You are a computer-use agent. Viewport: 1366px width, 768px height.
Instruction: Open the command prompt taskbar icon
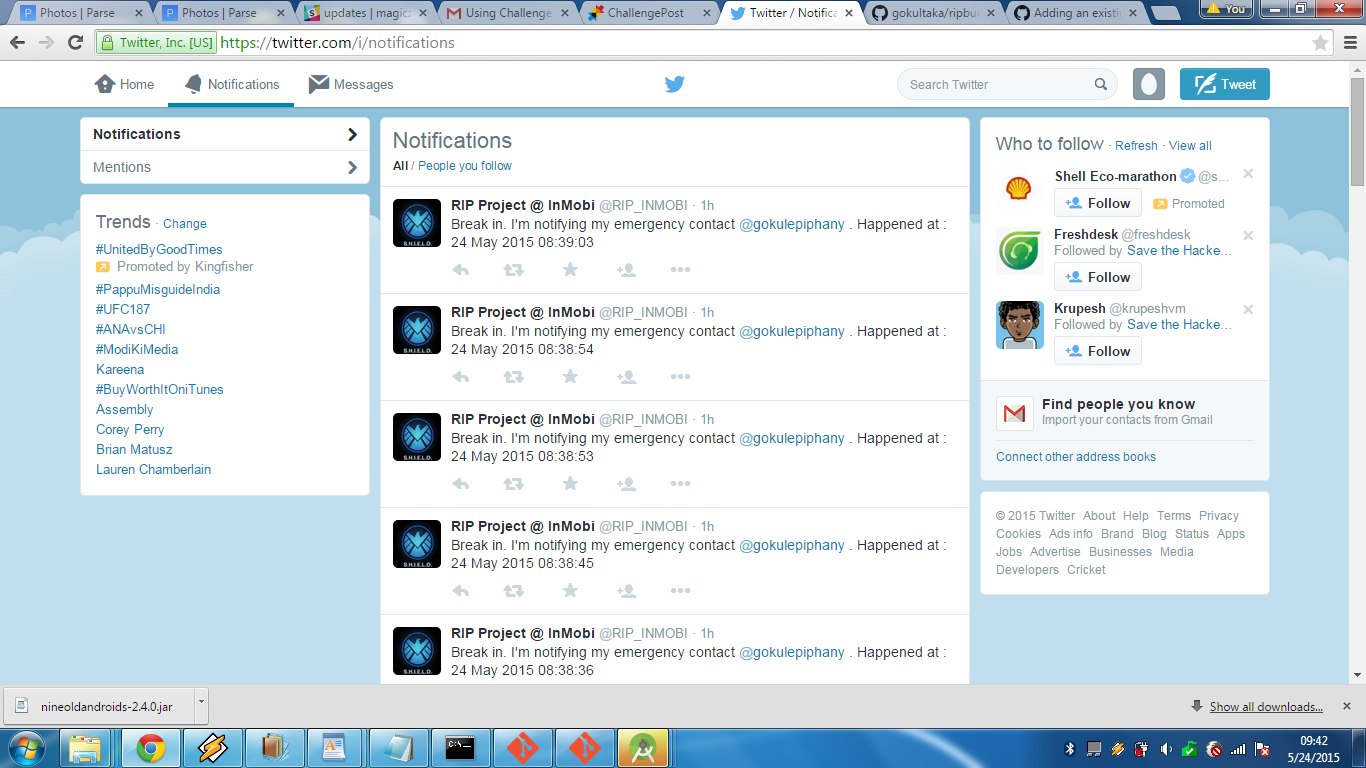pos(460,748)
